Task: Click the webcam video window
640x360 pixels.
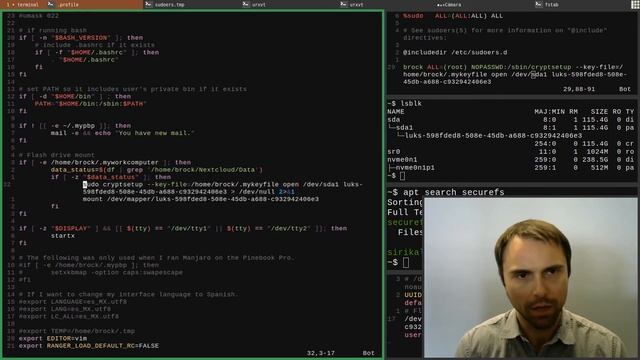Action: click(x=531, y=278)
